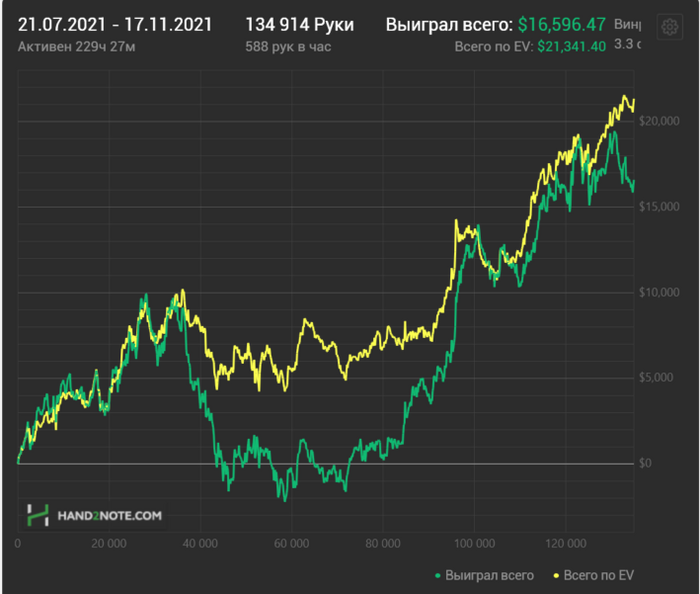Click the 120 000 x-axis label
The width and height of the screenshot is (700, 594).
coord(566,544)
